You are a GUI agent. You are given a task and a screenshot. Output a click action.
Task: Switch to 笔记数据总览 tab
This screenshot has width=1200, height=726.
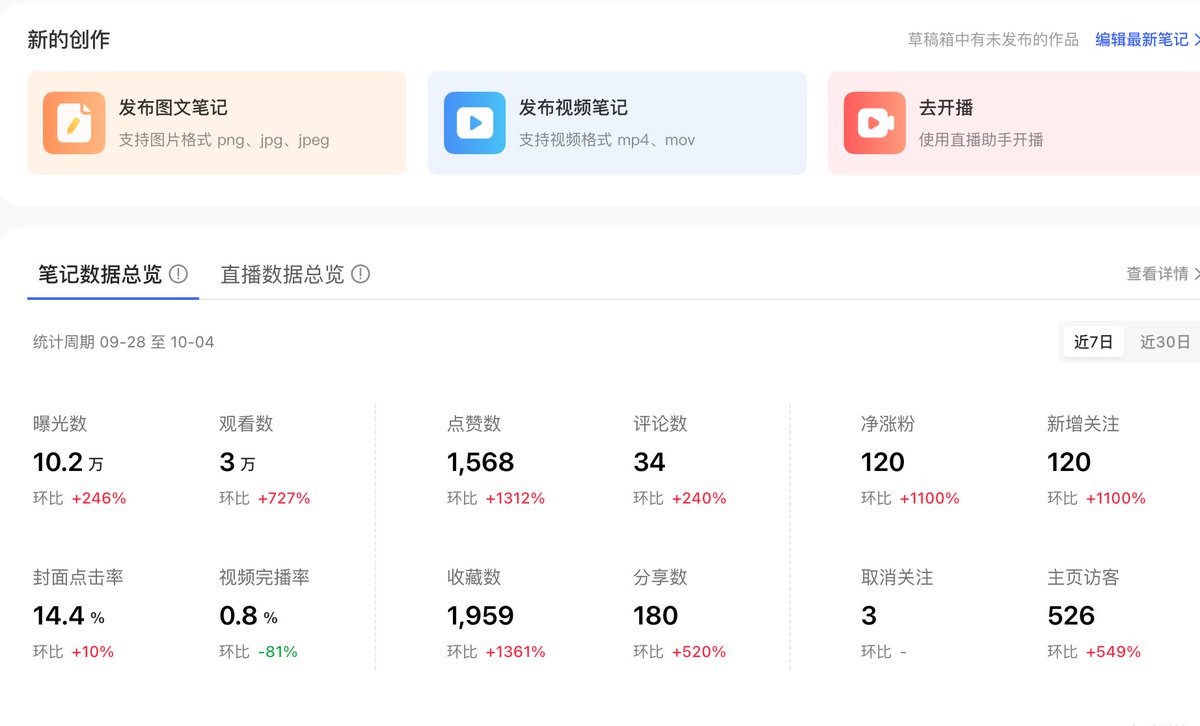(100, 274)
